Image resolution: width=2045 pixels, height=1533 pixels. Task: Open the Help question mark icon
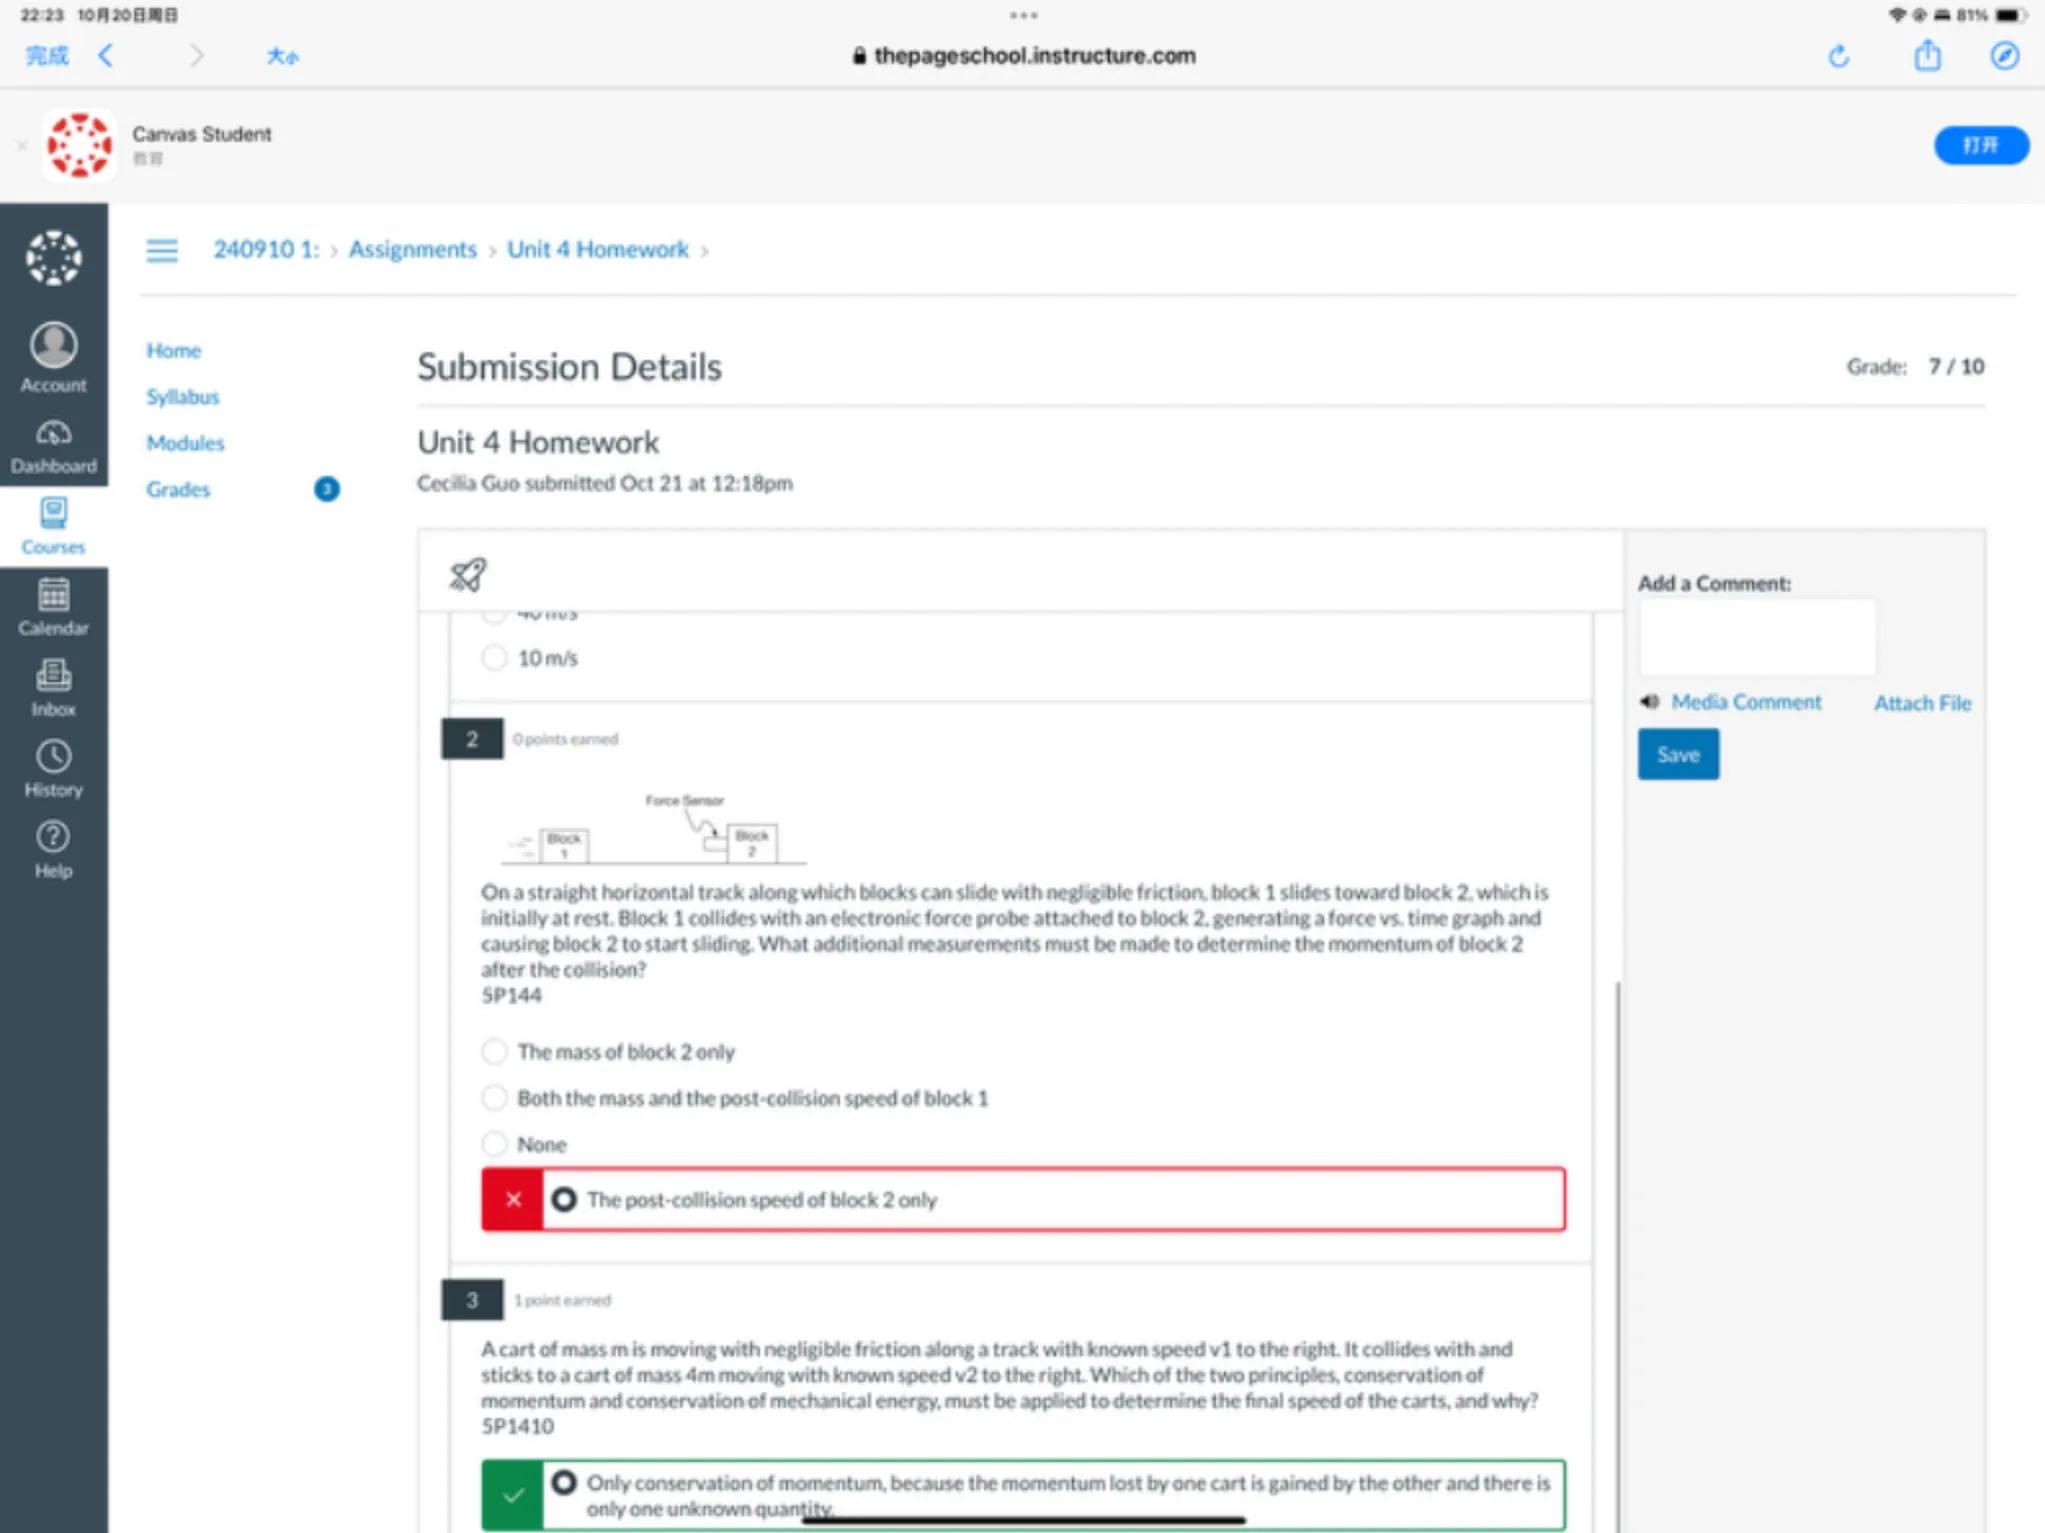coord(53,849)
